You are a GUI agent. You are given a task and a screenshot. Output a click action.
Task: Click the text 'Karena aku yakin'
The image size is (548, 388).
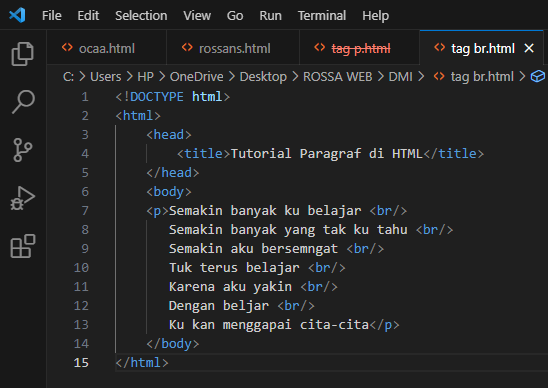point(230,287)
